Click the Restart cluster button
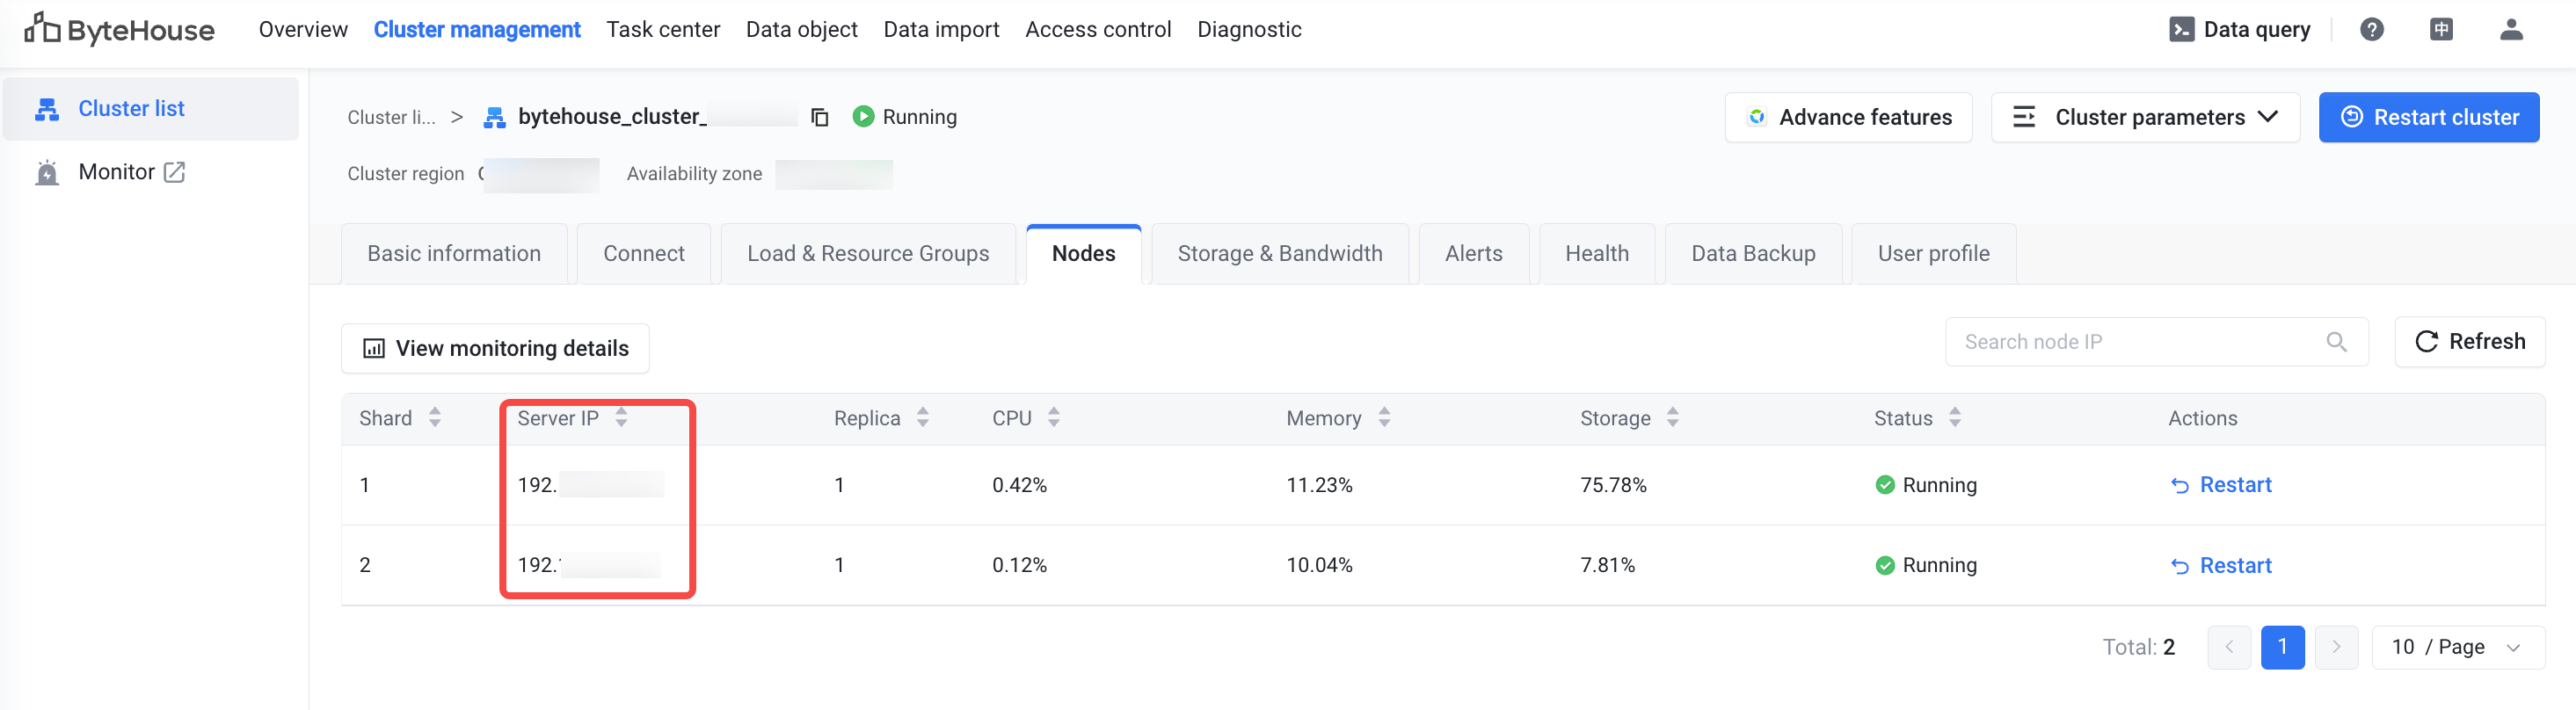2576x710 pixels. click(2428, 117)
